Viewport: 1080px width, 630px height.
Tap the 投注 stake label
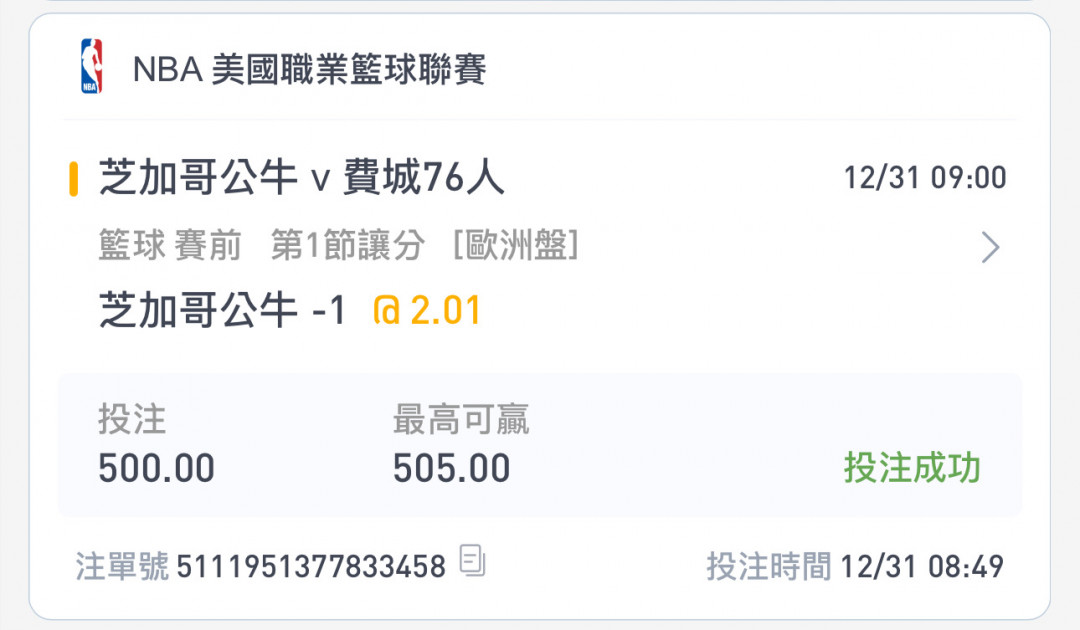click(x=132, y=421)
